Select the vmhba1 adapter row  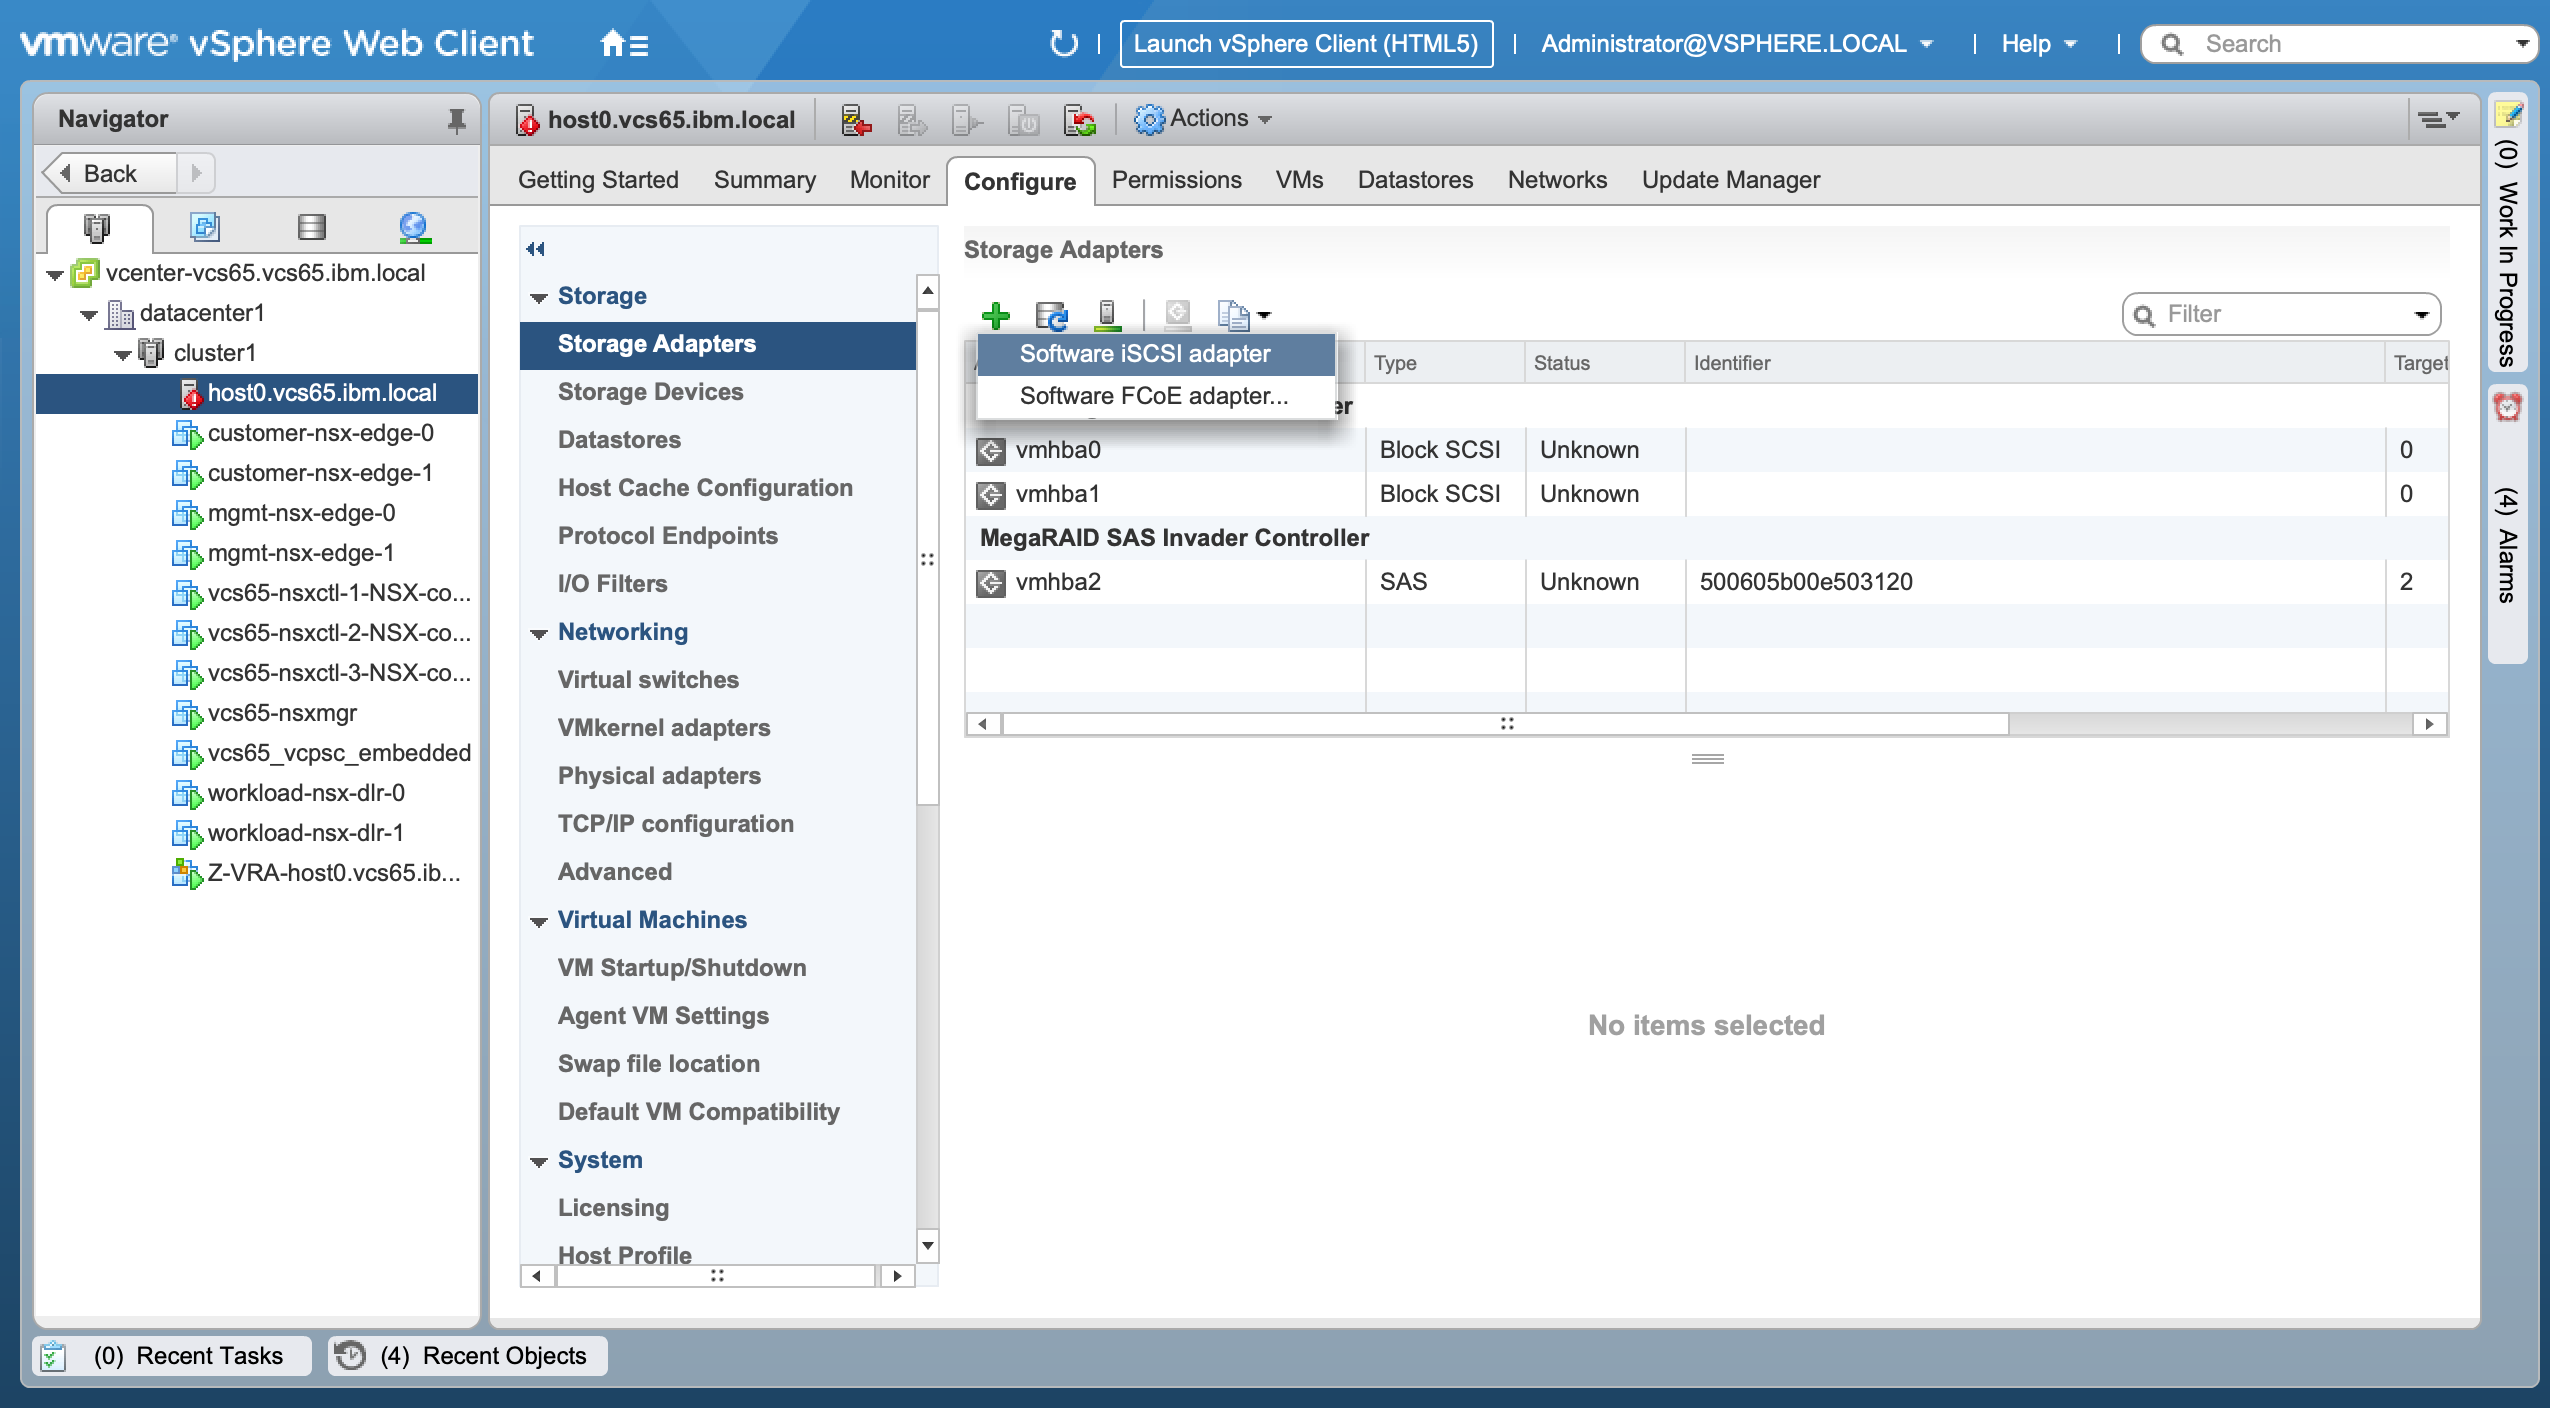1707,494
